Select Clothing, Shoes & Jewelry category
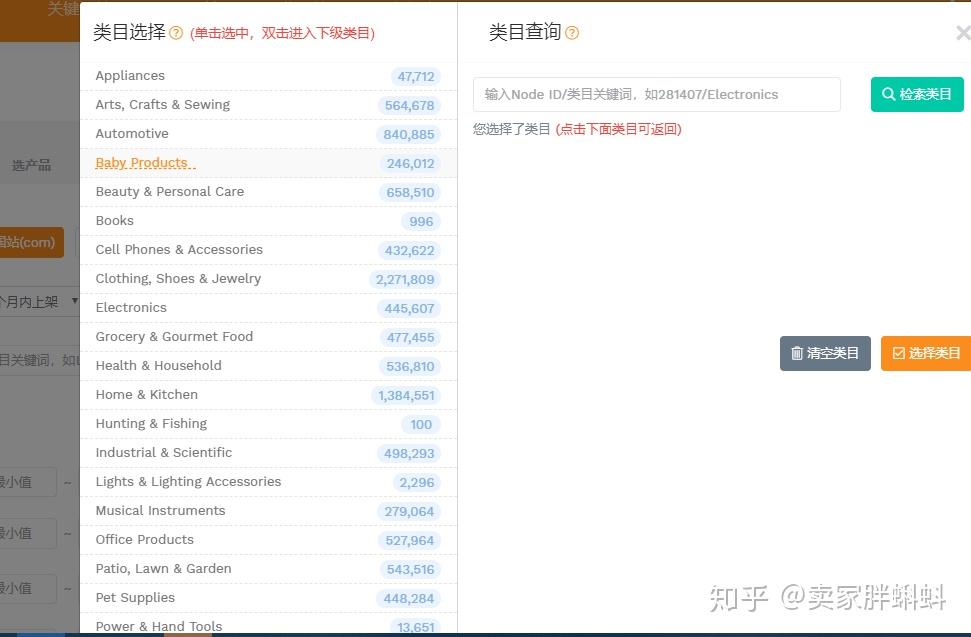The height and width of the screenshot is (637, 971). click(x=268, y=279)
